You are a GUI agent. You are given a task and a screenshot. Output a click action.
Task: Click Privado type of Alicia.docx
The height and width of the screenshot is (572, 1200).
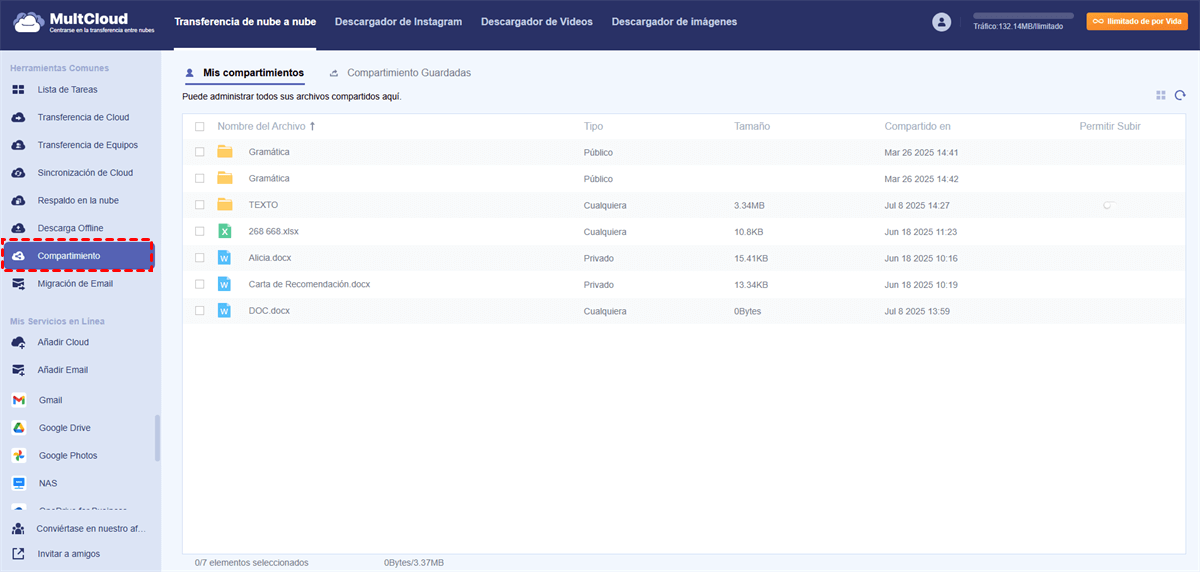click(x=599, y=258)
